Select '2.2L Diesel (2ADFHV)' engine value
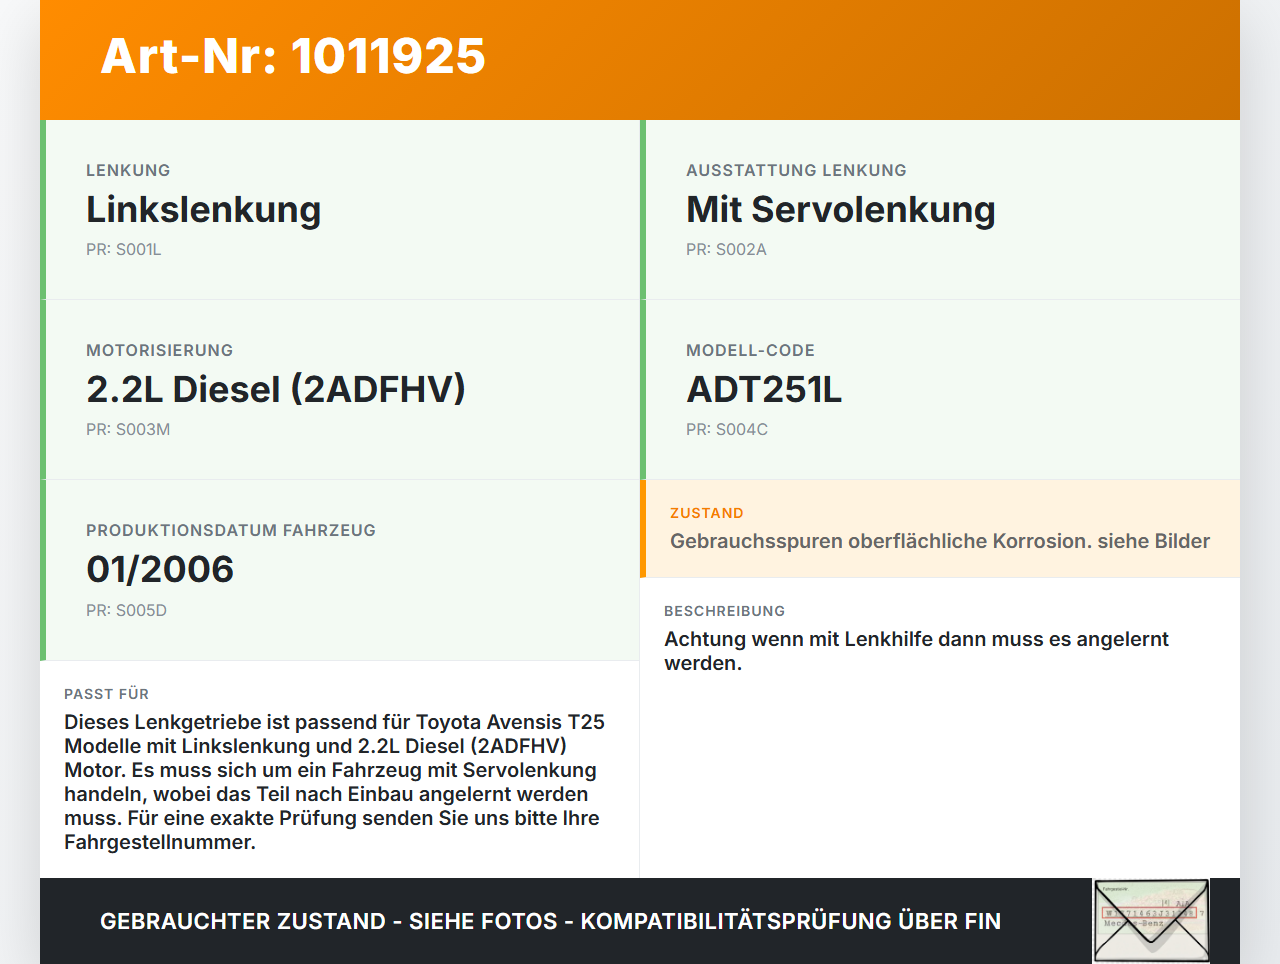Screen dimensions: 1280x964 pos(276,389)
